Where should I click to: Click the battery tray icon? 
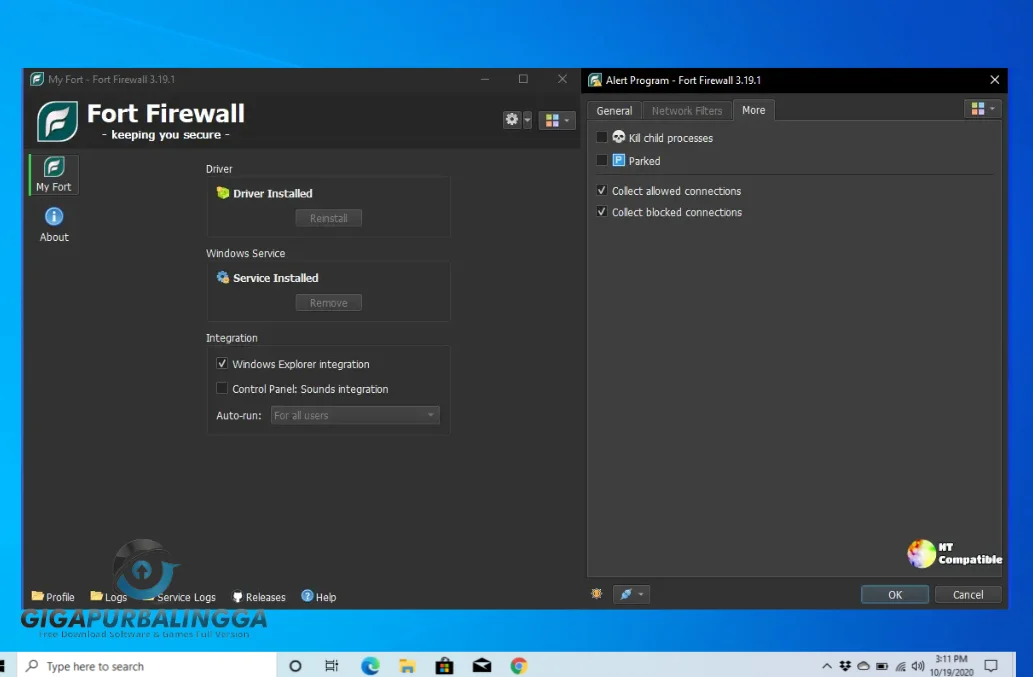click(x=882, y=666)
